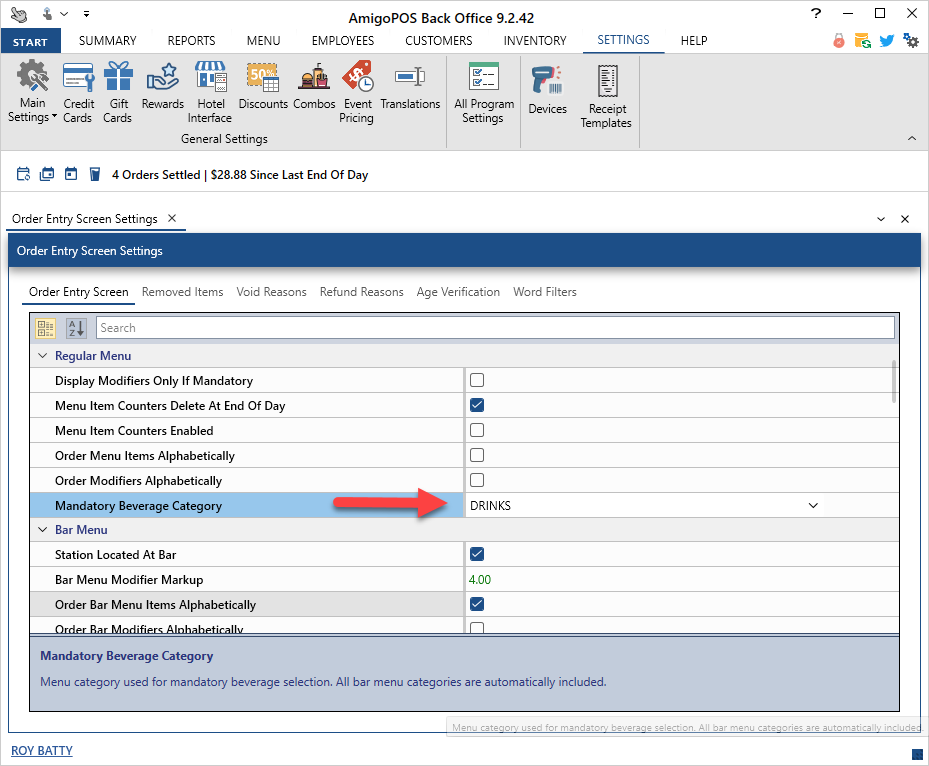
Task: Open Event Pricing settings
Action: pos(356,90)
